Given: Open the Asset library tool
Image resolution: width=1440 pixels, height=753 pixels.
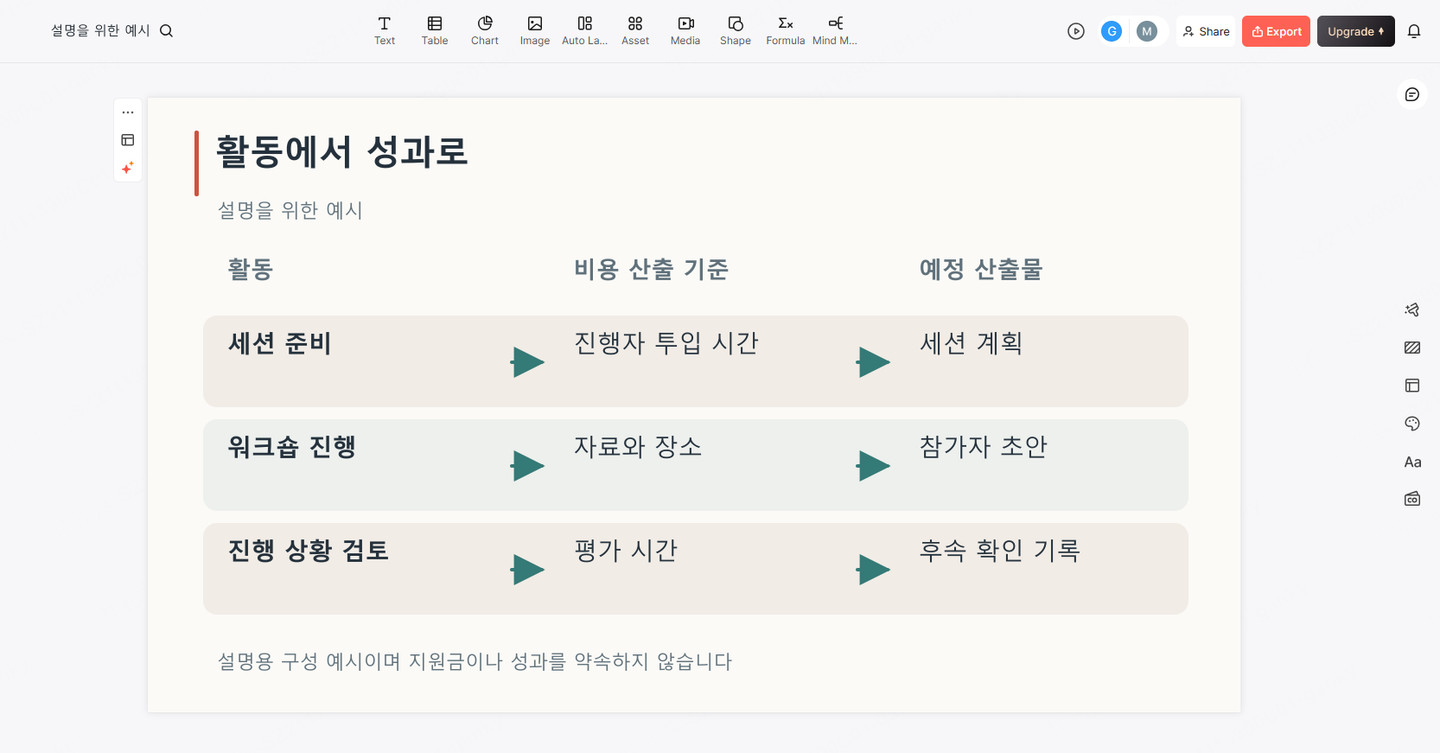Looking at the screenshot, I should [635, 30].
